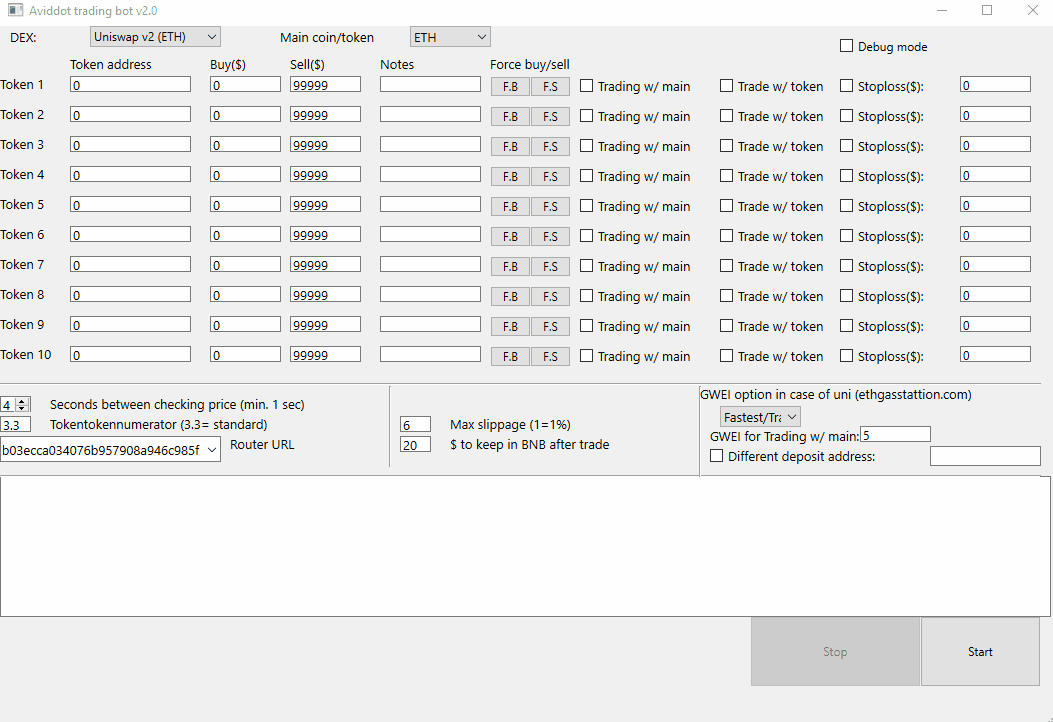The height and width of the screenshot is (722, 1053).
Task: Click the Stop button
Action: point(835,651)
